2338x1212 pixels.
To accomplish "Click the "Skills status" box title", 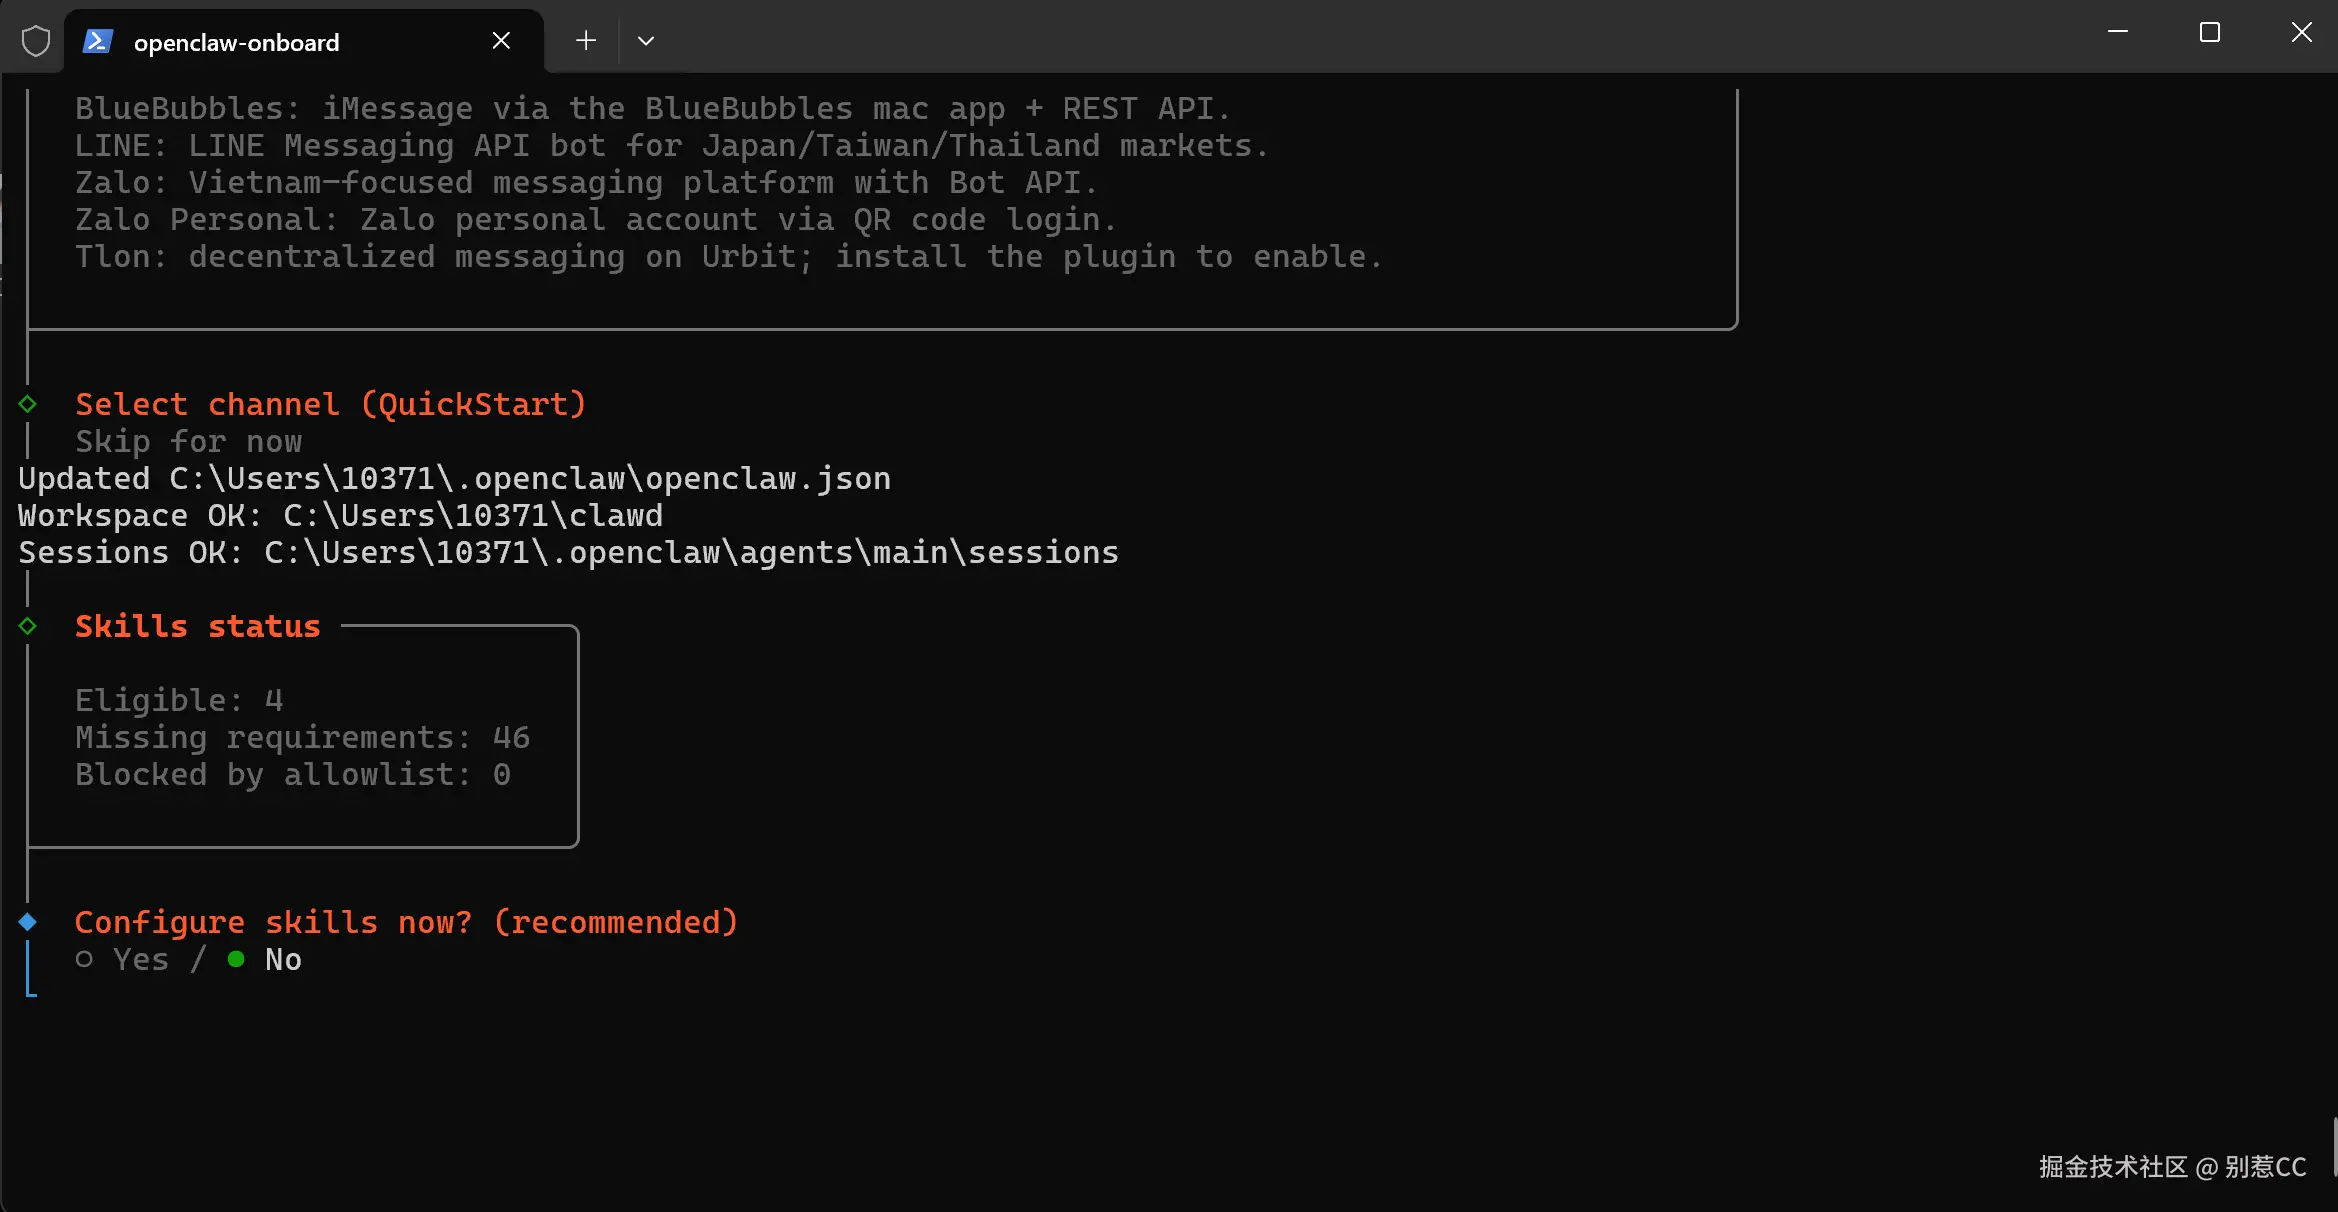I will pyautogui.click(x=198, y=626).
